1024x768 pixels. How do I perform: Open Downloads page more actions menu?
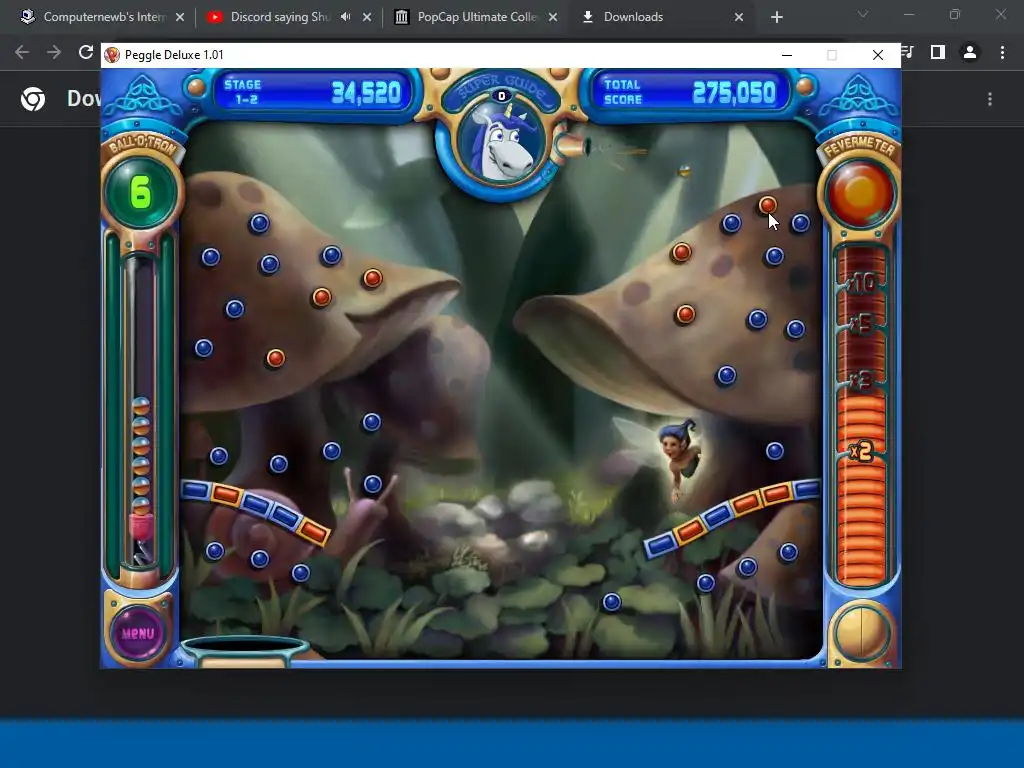990,99
